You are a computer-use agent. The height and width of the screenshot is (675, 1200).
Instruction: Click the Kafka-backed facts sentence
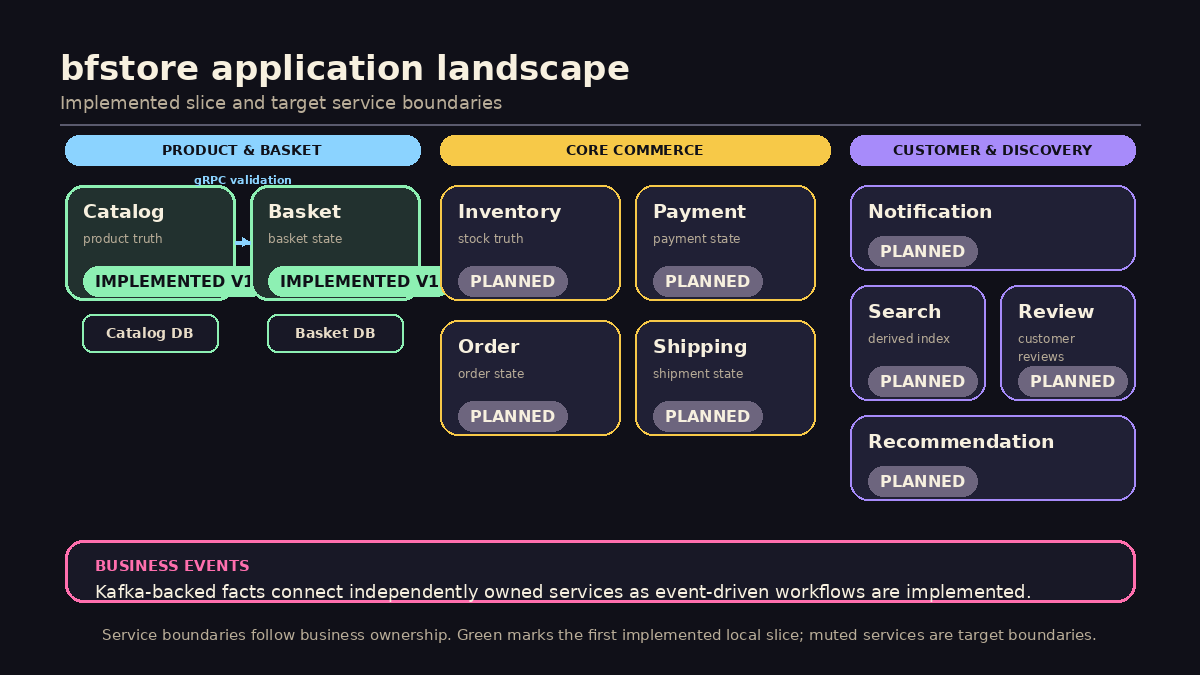tap(563, 592)
